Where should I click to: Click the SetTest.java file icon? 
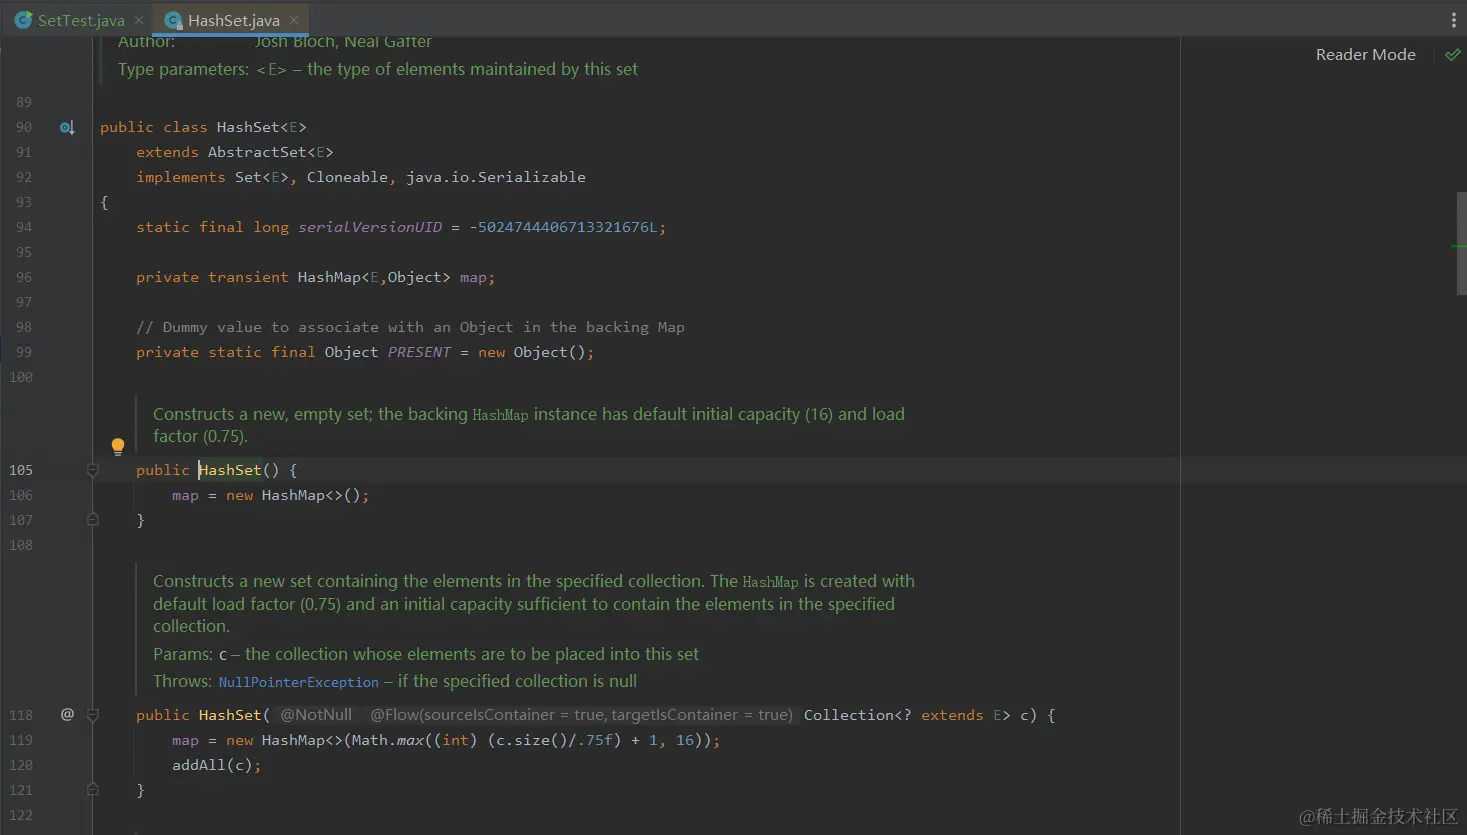23,20
